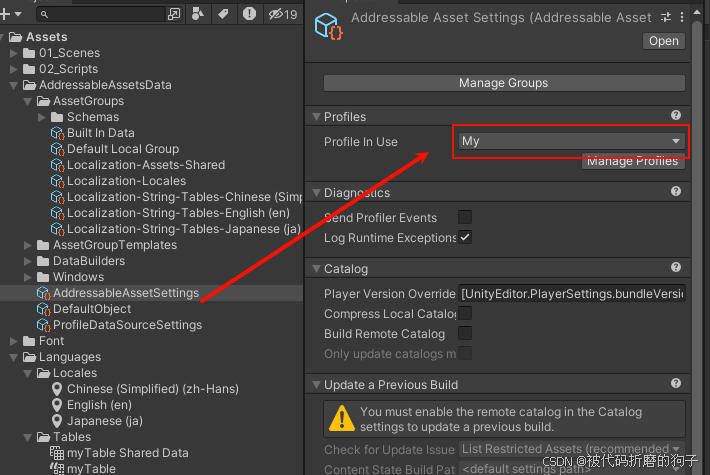This screenshot has width=710, height=475.
Task: Collapse the Profiles section
Action: 317,117
